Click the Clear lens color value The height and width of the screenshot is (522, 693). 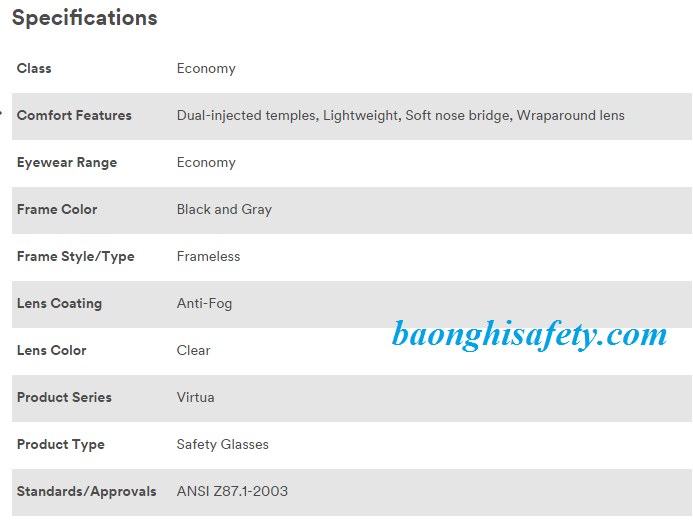pos(194,350)
